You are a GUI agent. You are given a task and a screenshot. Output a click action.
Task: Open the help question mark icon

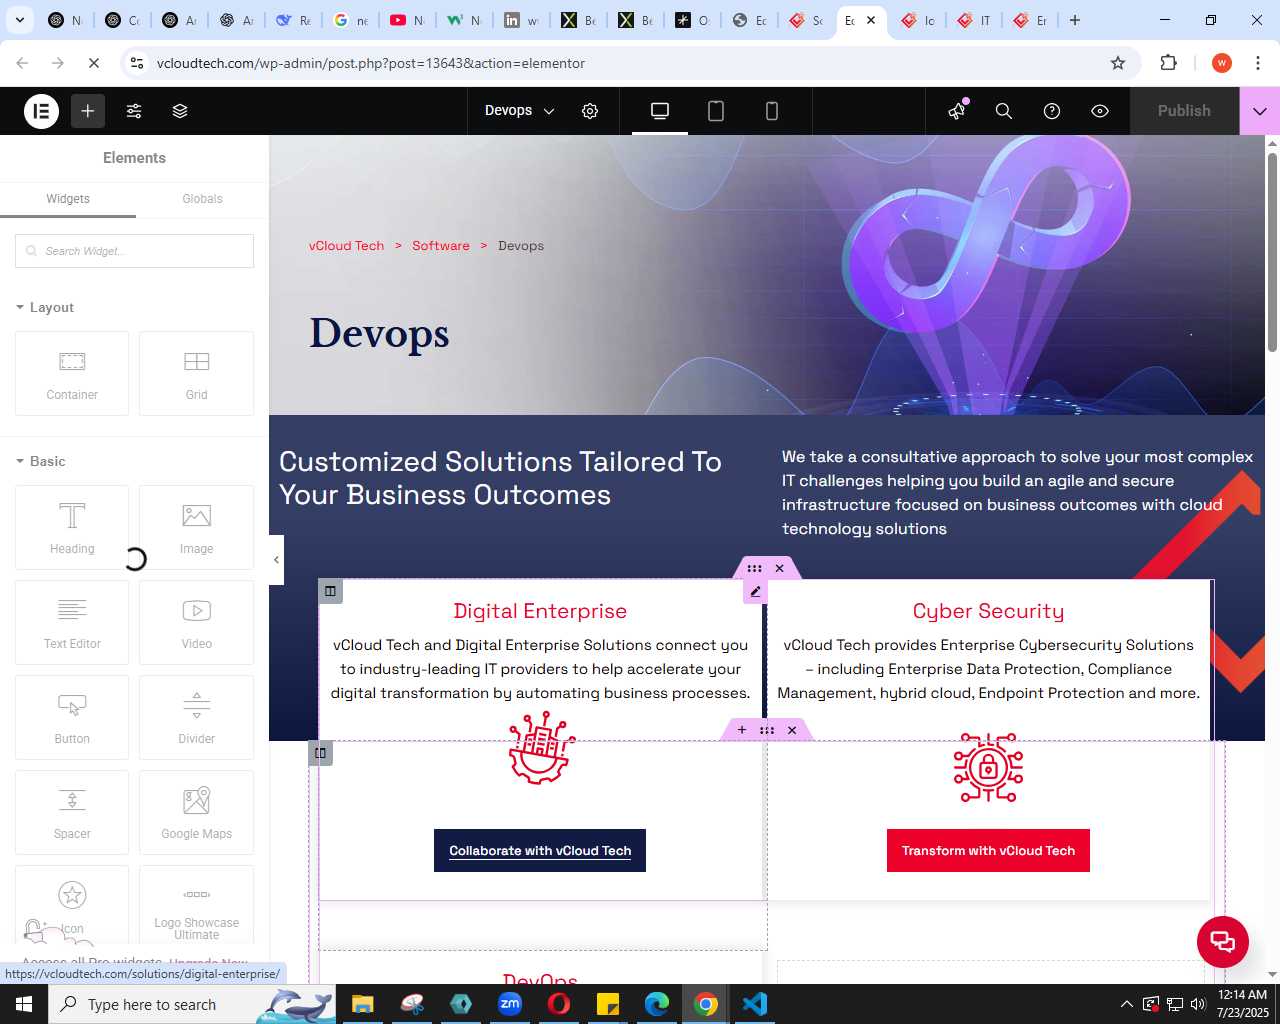pyautogui.click(x=1052, y=111)
